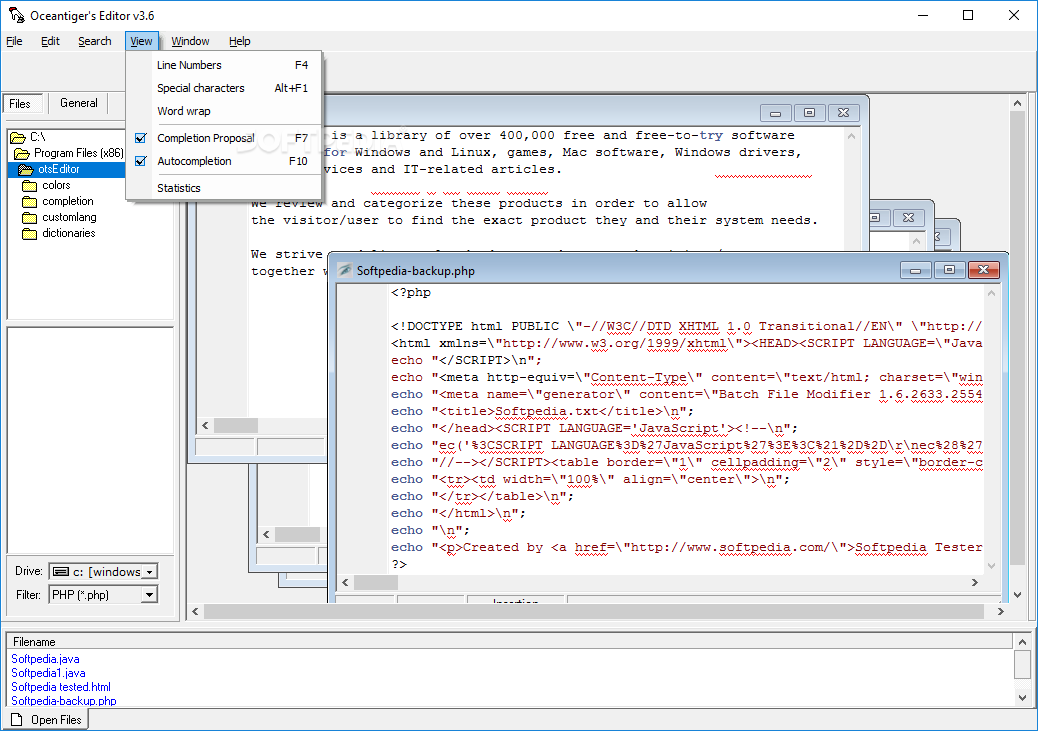Click the C:\ drive folder icon

[18, 137]
